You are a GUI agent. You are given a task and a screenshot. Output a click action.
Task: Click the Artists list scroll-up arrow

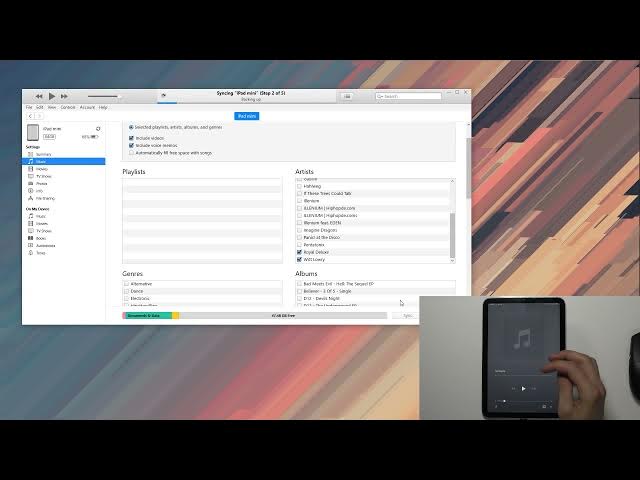[452, 181]
